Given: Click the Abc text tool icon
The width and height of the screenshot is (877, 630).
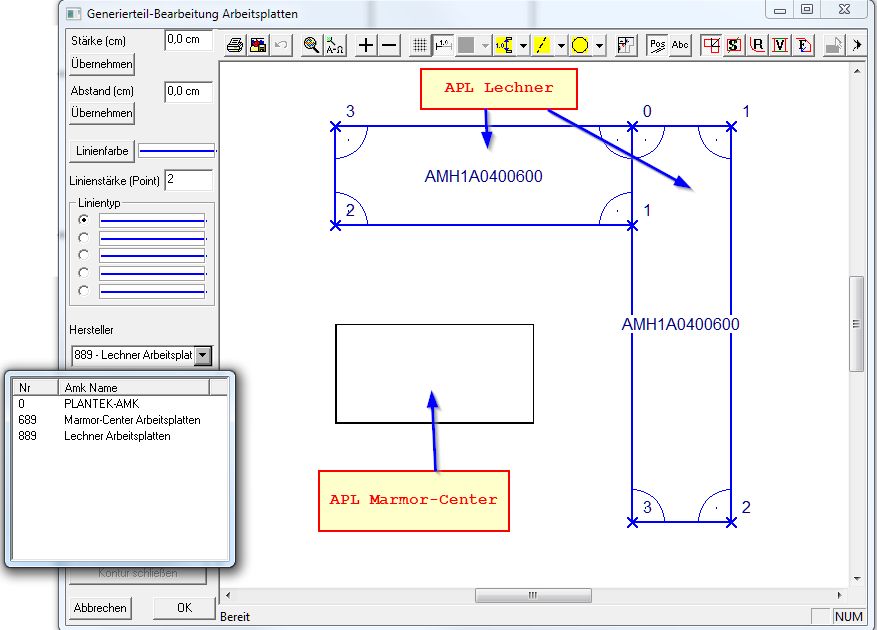Looking at the screenshot, I should (680, 45).
